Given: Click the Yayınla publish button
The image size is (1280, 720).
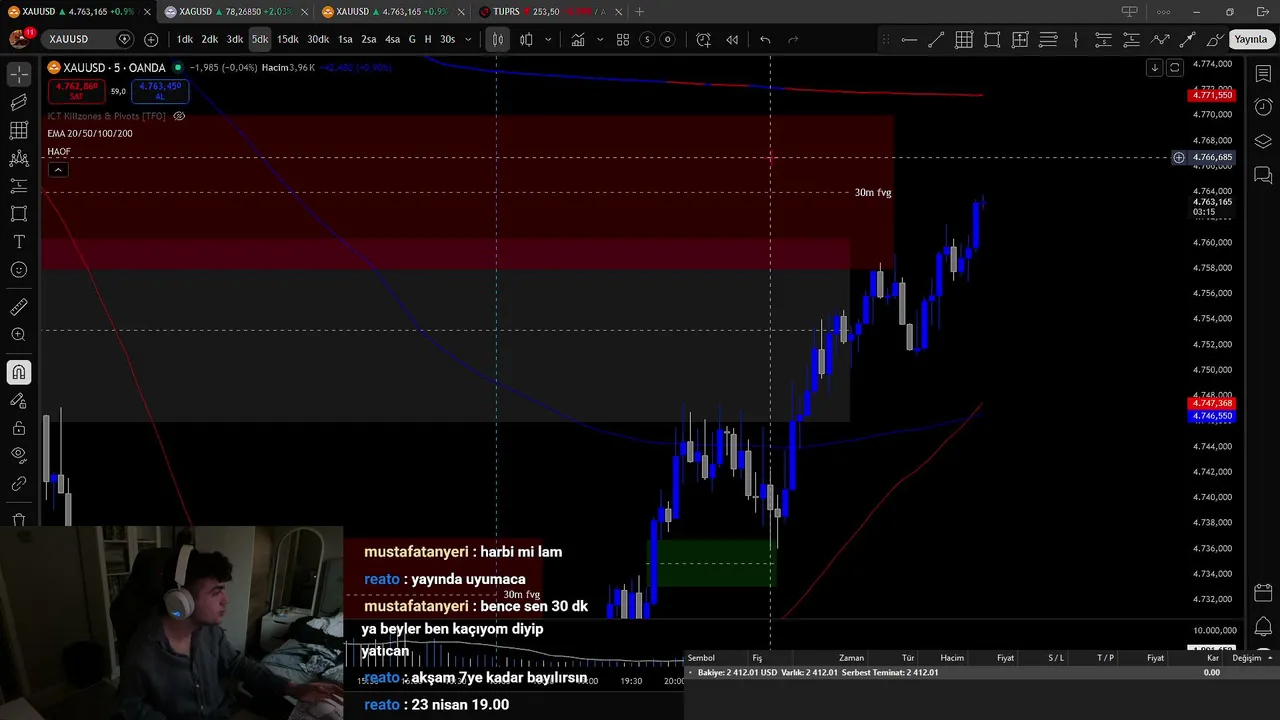Looking at the screenshot, I should click(x=1251, y=39).
